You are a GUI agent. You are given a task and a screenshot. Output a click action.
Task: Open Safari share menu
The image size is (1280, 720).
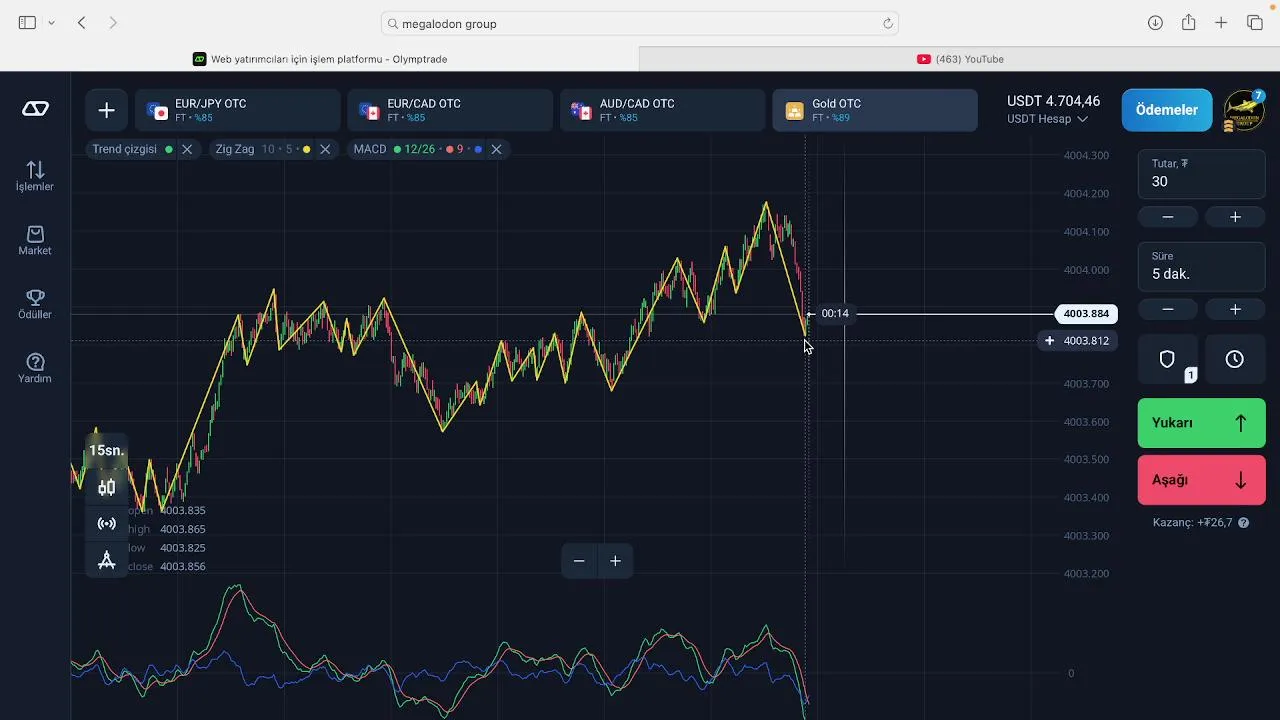(x=1188, y=23)
